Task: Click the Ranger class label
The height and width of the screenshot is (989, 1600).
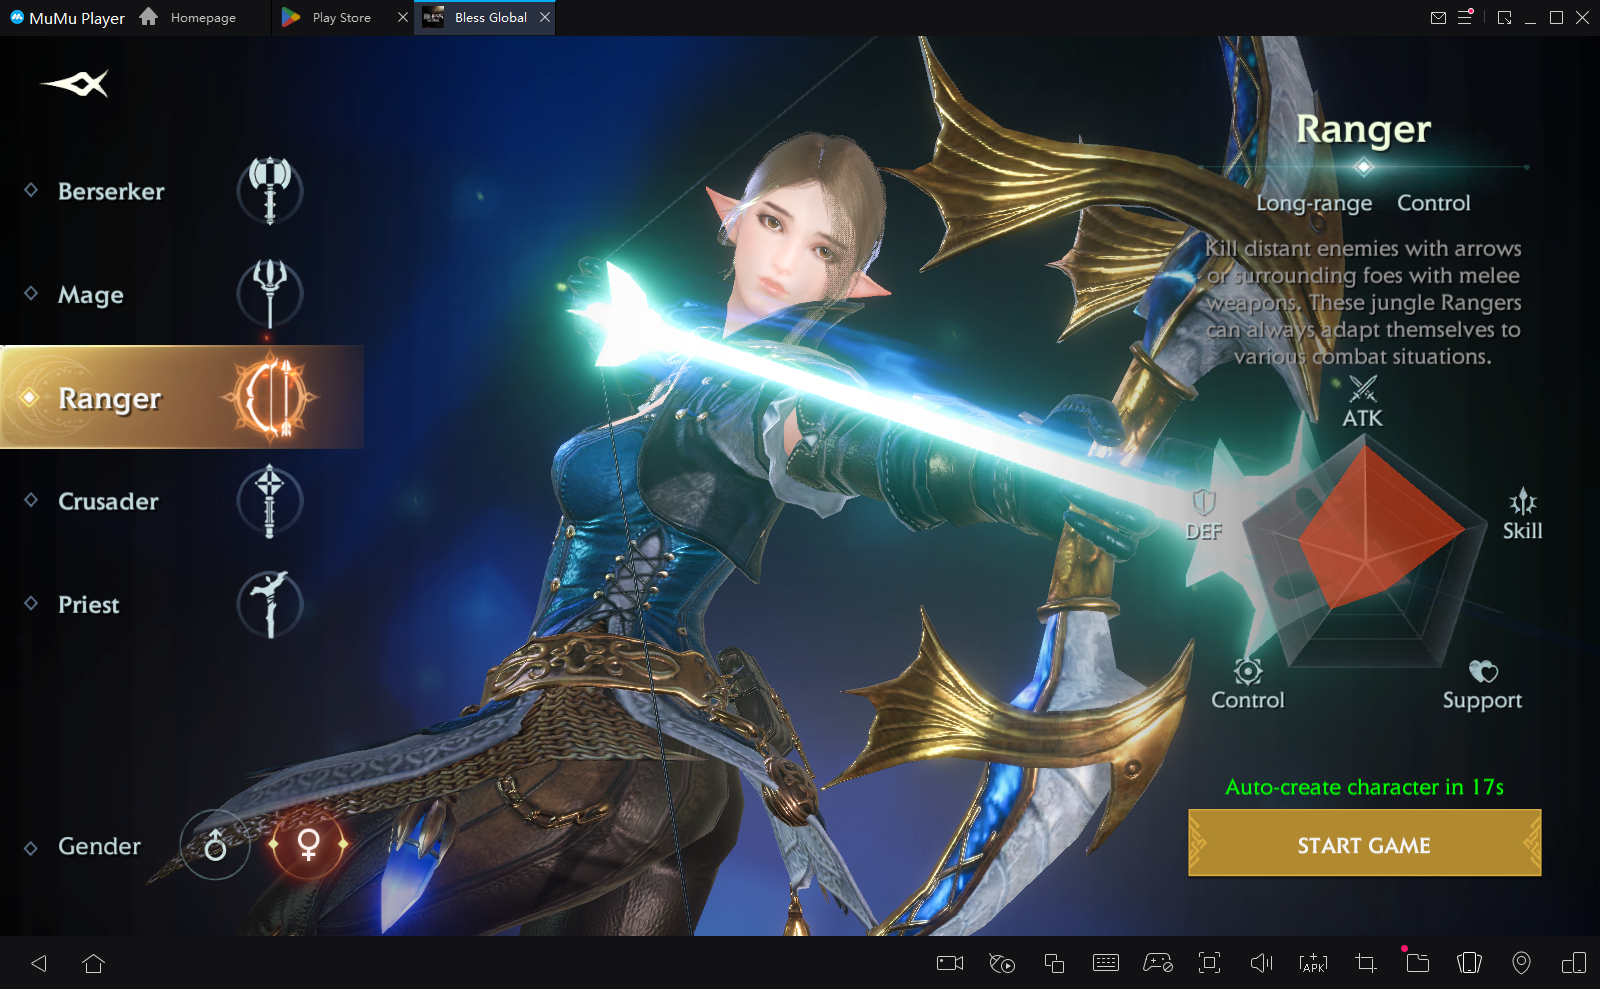Action: 110,398
